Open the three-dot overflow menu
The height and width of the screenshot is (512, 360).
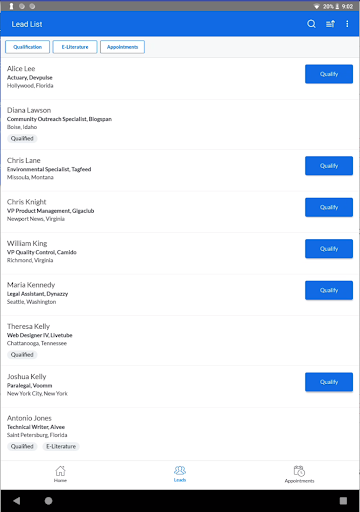(347, 24)
